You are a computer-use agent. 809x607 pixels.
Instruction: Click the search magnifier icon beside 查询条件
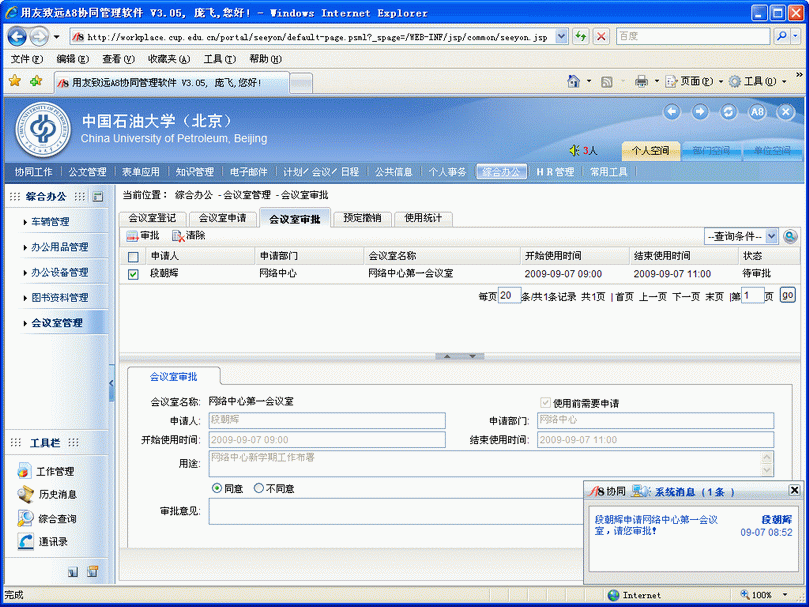(x=790, y=237)
